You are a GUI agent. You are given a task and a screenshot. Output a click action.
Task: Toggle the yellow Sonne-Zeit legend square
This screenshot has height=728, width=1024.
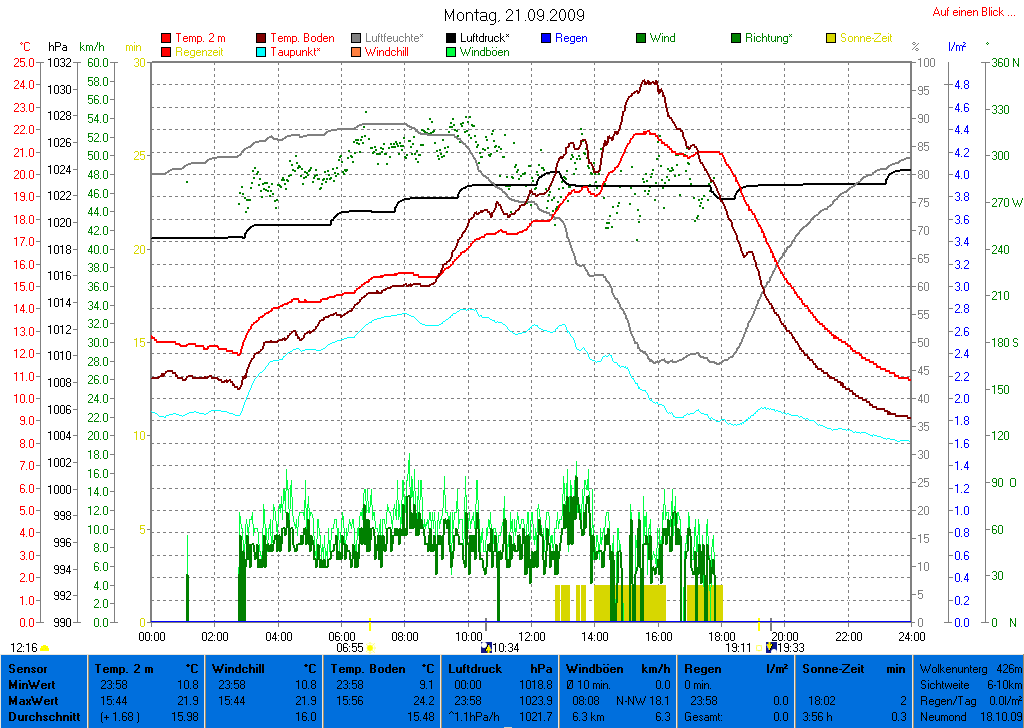(831, 39)
